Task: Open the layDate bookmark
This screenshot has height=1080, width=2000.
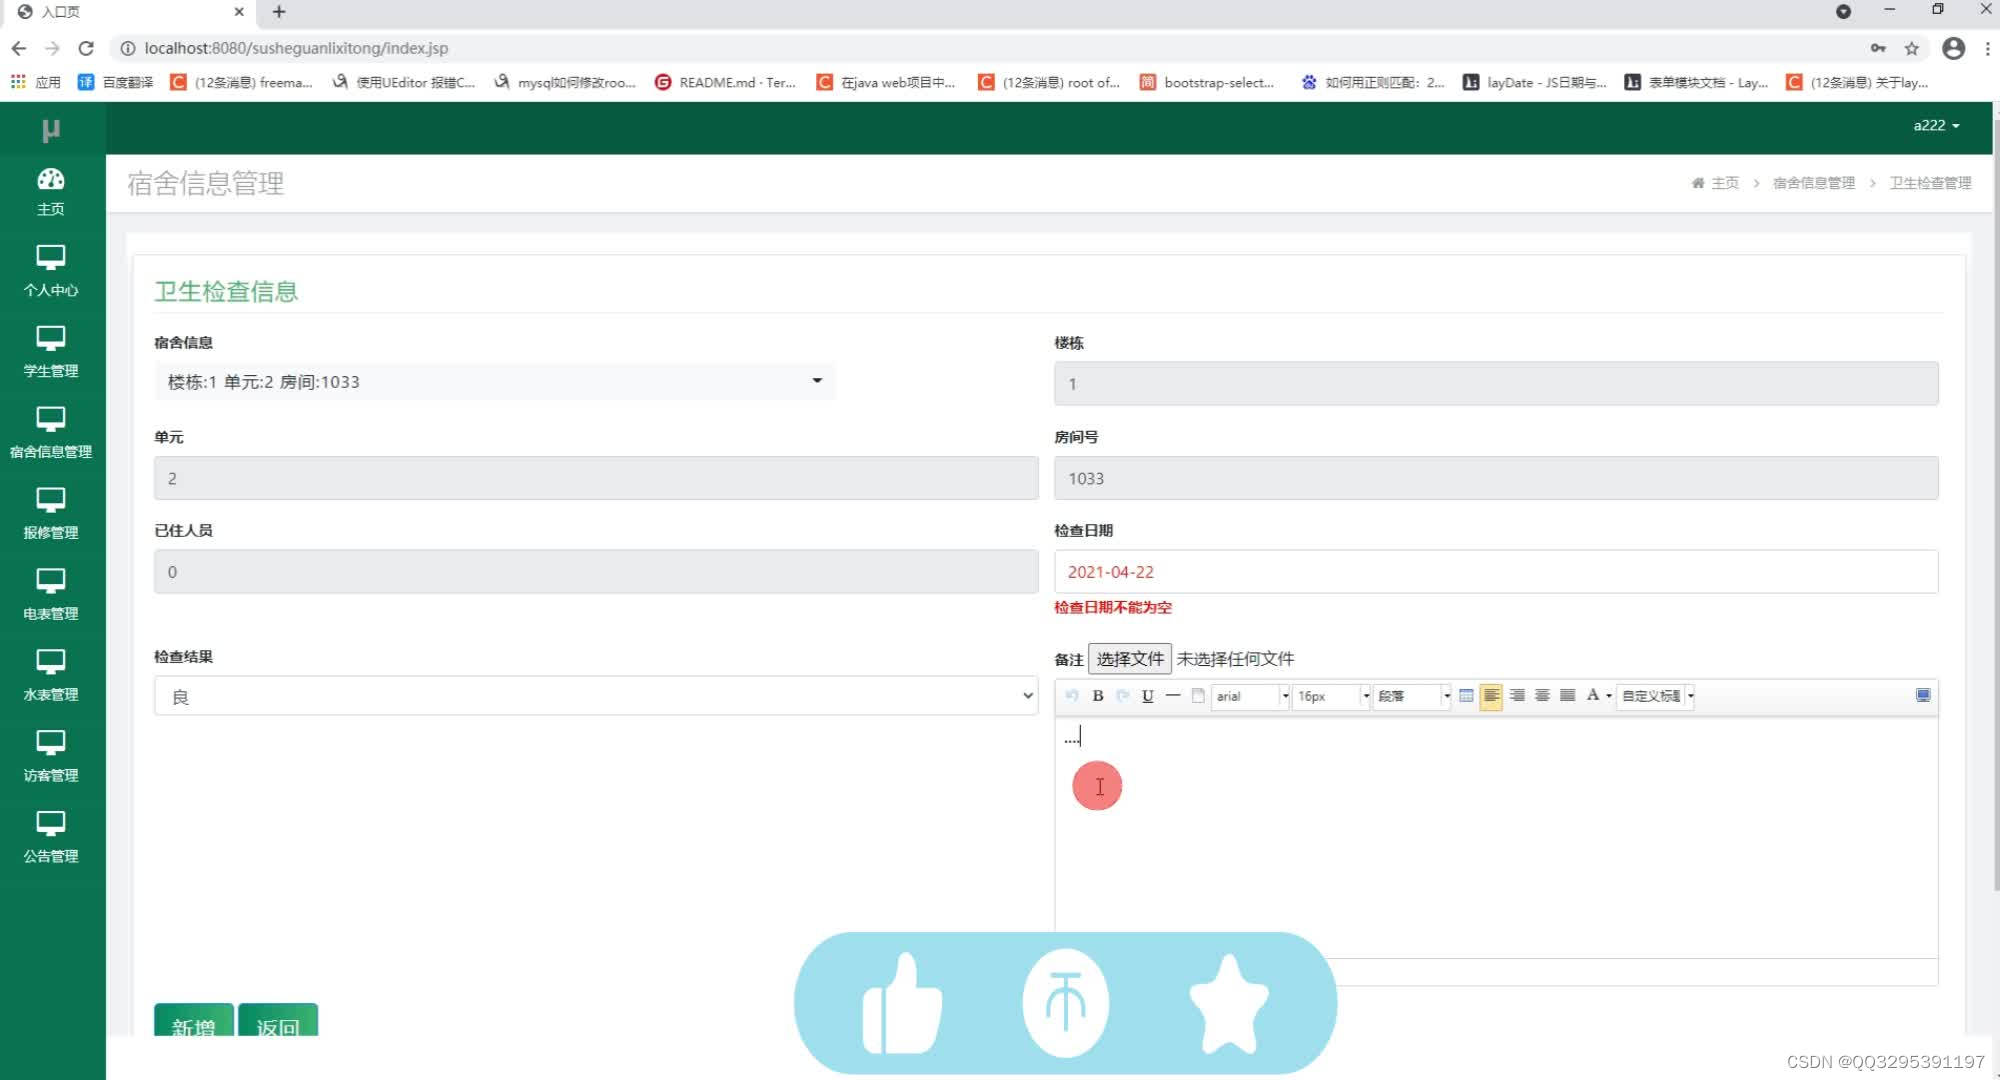Action: 1535,82
